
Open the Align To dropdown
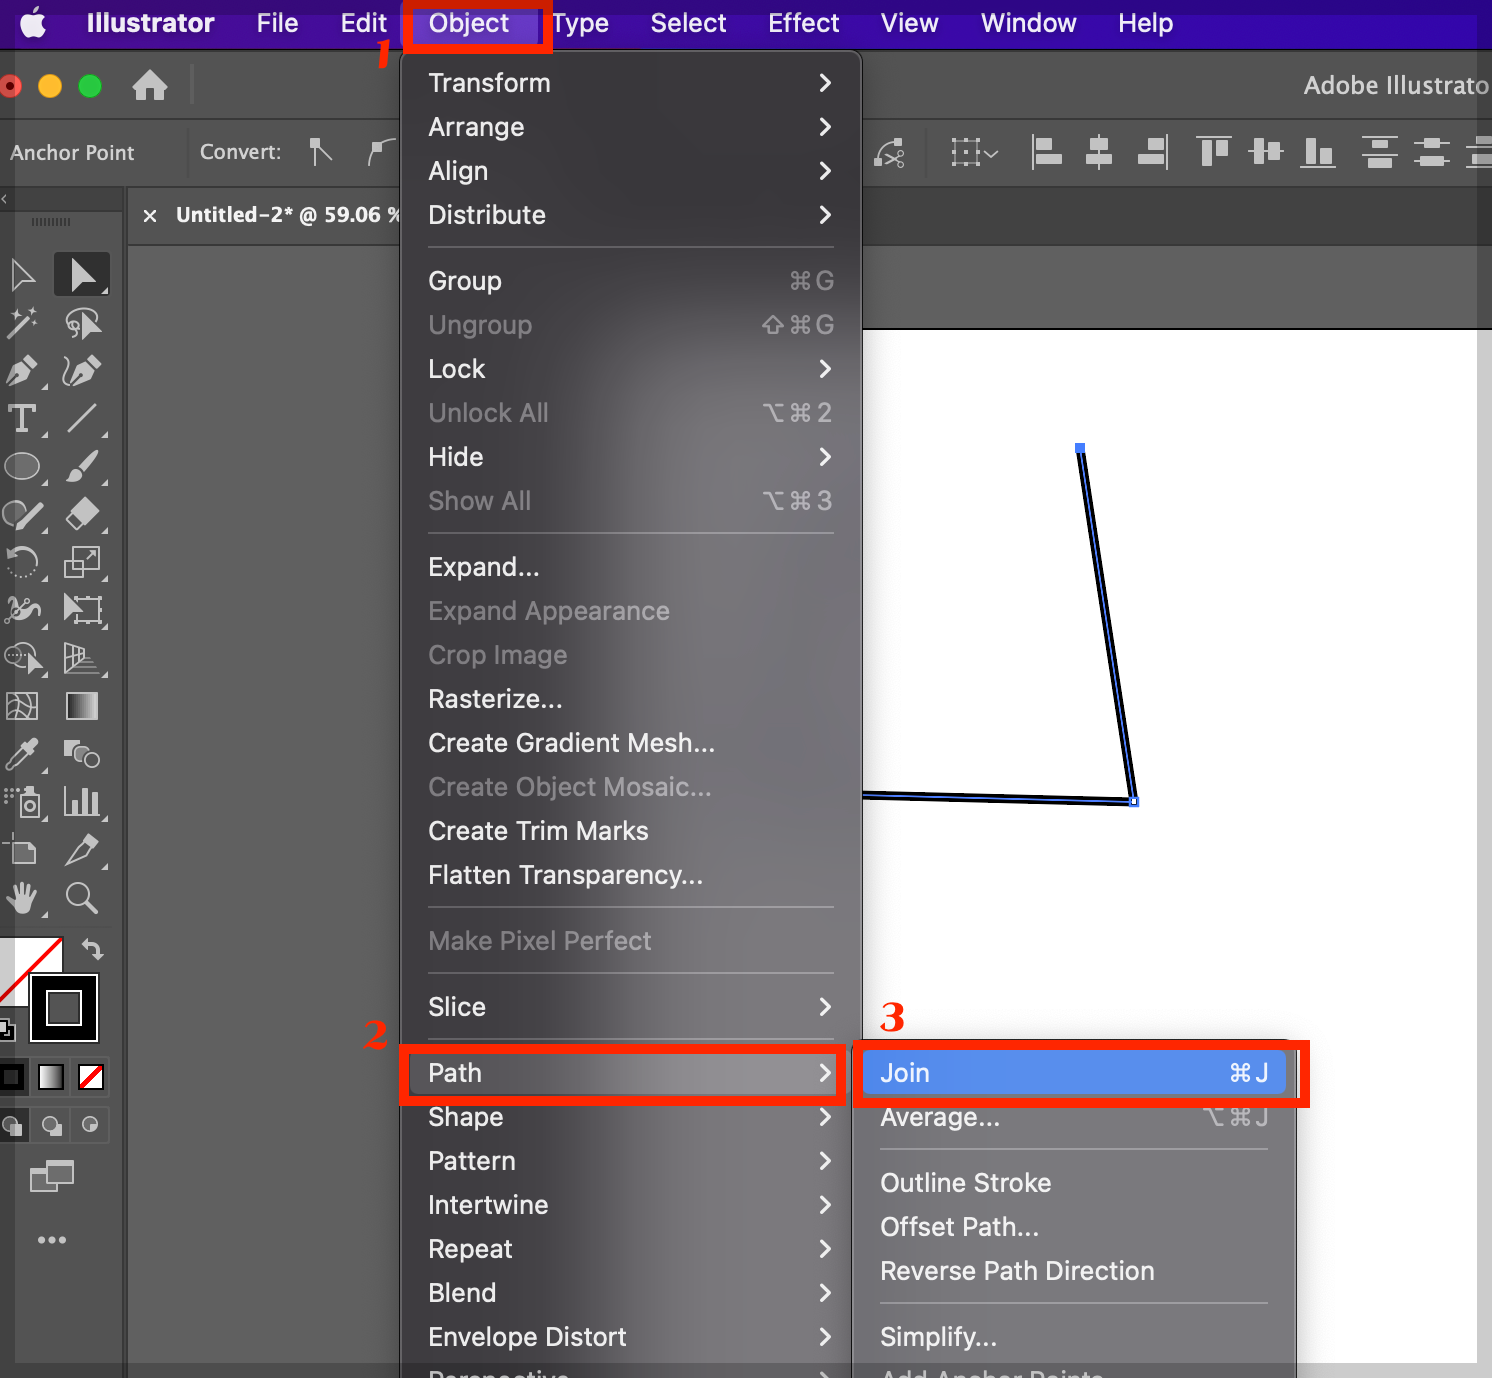(x=974, y=153)
